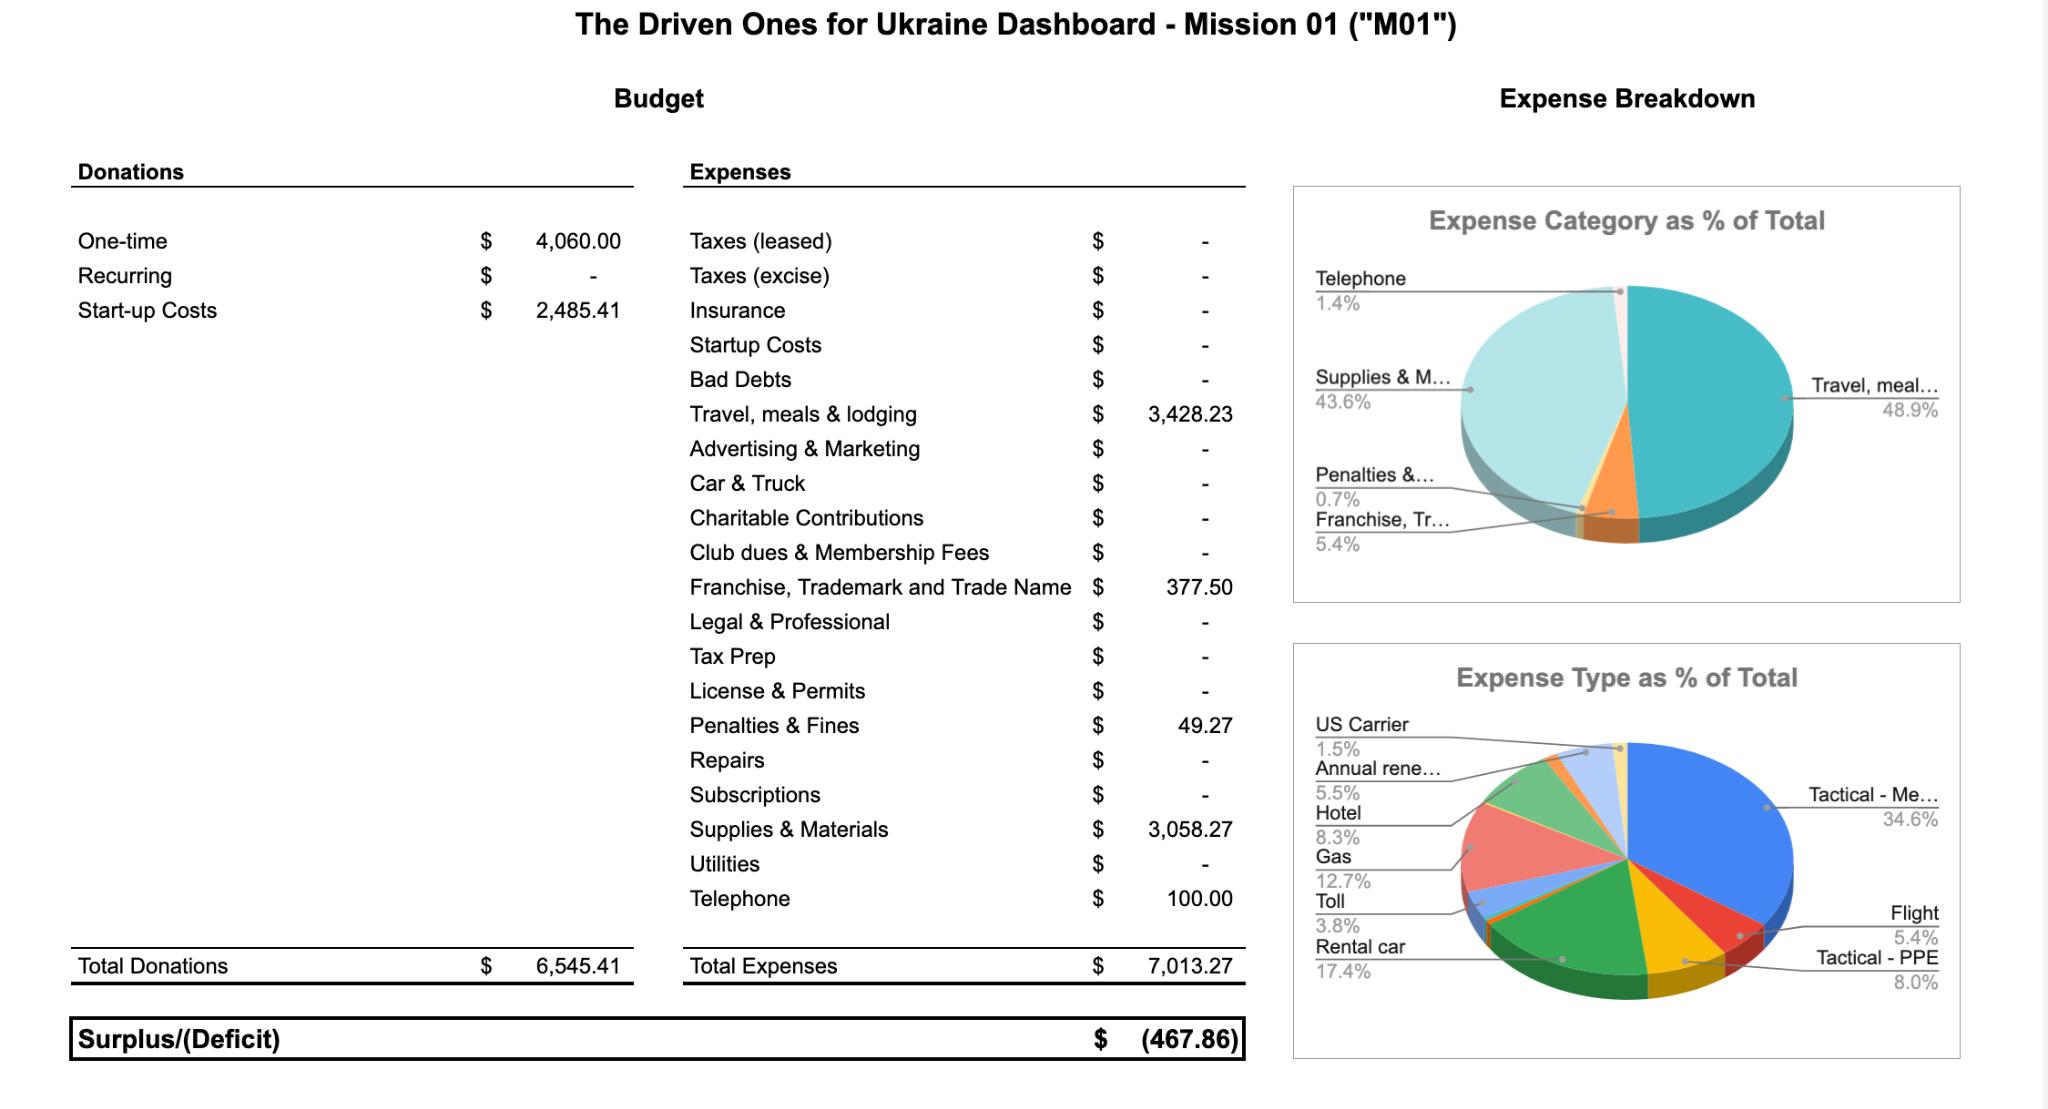The image size is (2048, 1109).
Task: Select the Total Donations value 6,545.41
Action: coord(577,966)
